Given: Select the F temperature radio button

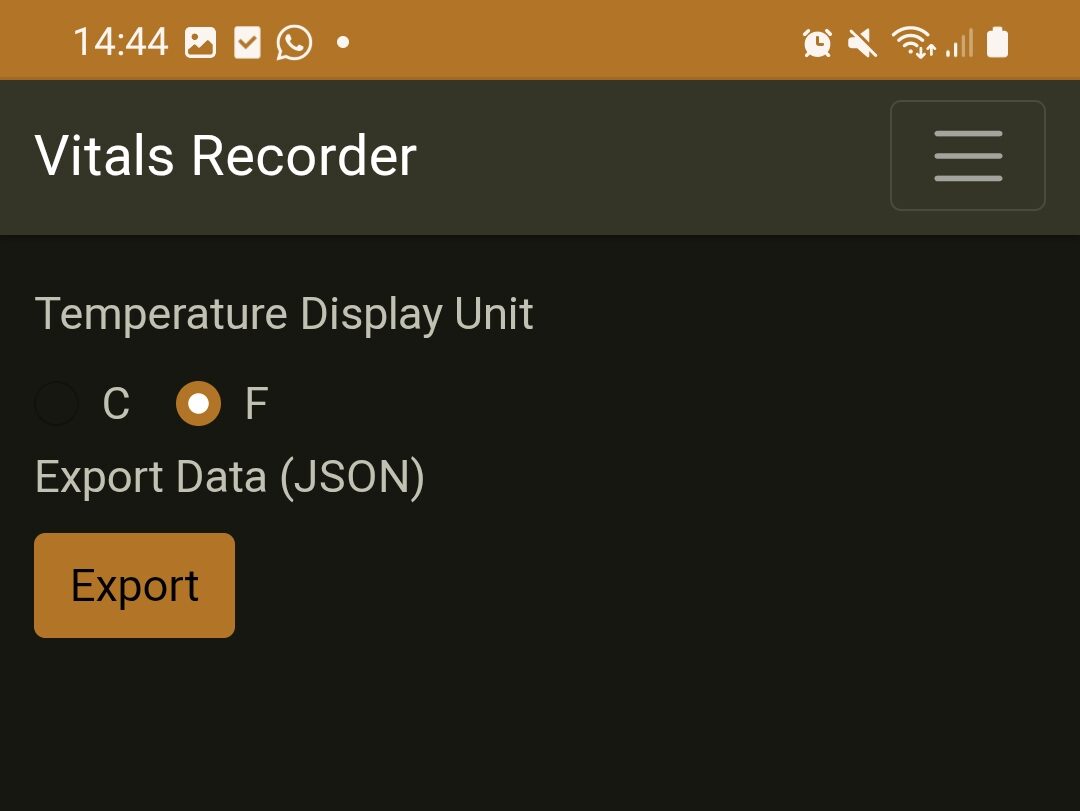Looking at the screenshot, I should (x=198, y=403).
